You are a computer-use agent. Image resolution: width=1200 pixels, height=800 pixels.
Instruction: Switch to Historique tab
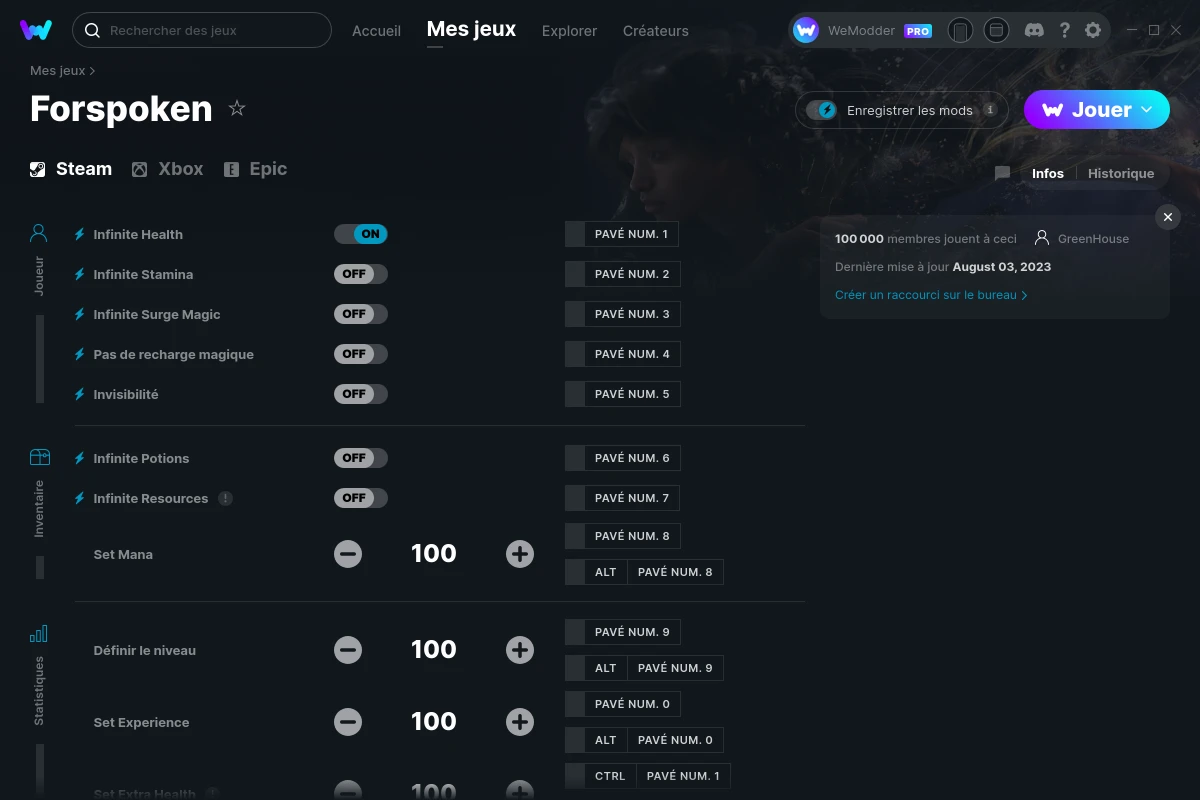pyautogui.click(x=1121, y=173)
